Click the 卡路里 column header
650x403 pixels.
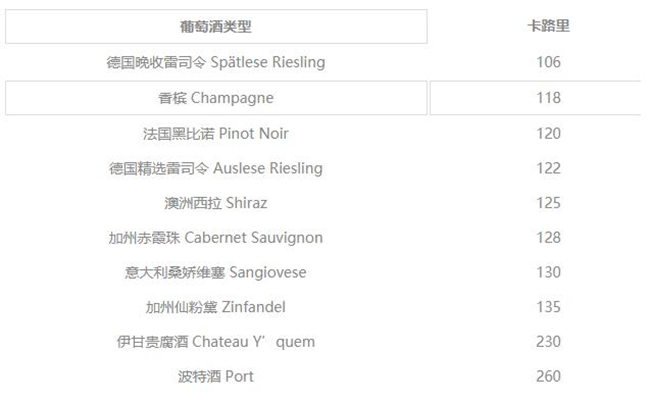click(x=548, y=27)
